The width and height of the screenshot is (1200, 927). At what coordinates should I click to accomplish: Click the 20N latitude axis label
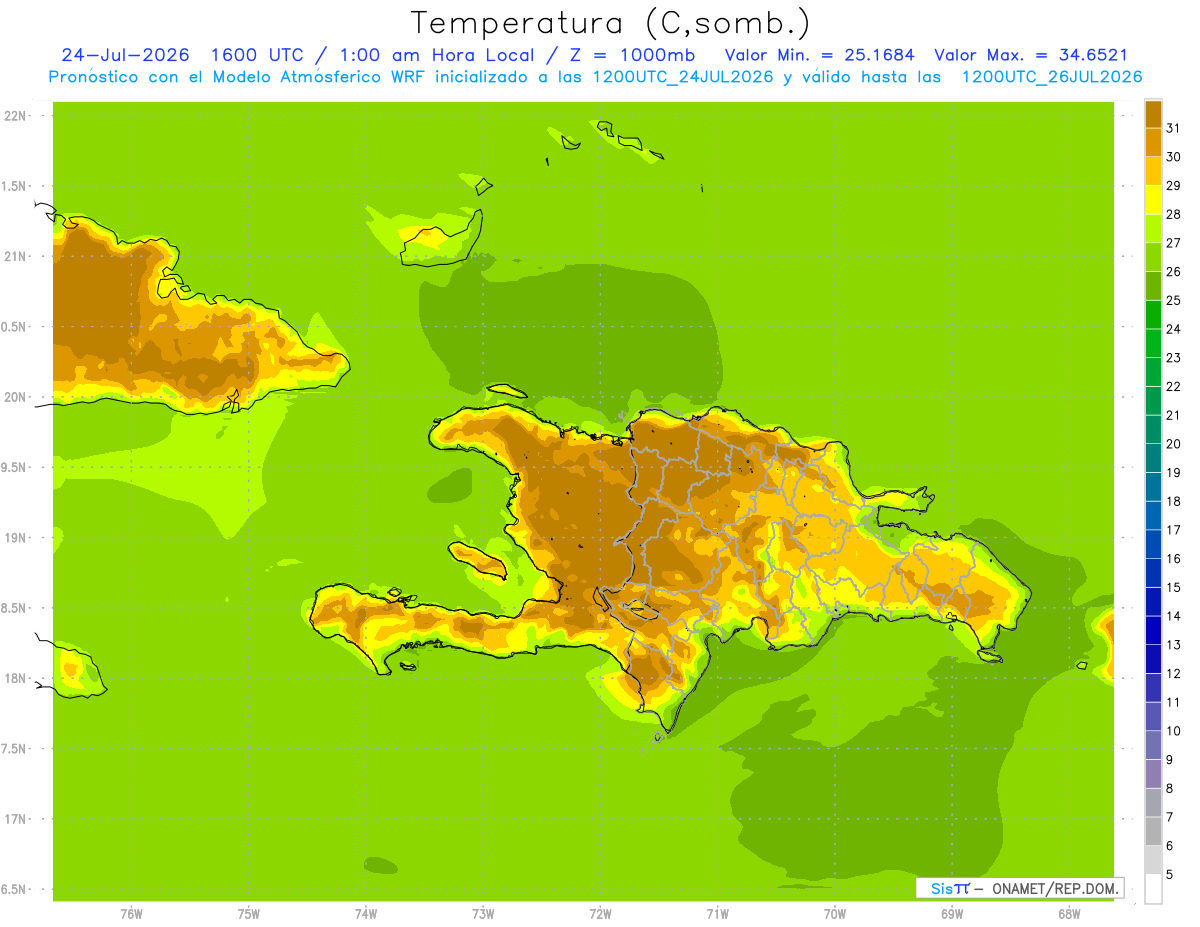[x=15, y=397]
